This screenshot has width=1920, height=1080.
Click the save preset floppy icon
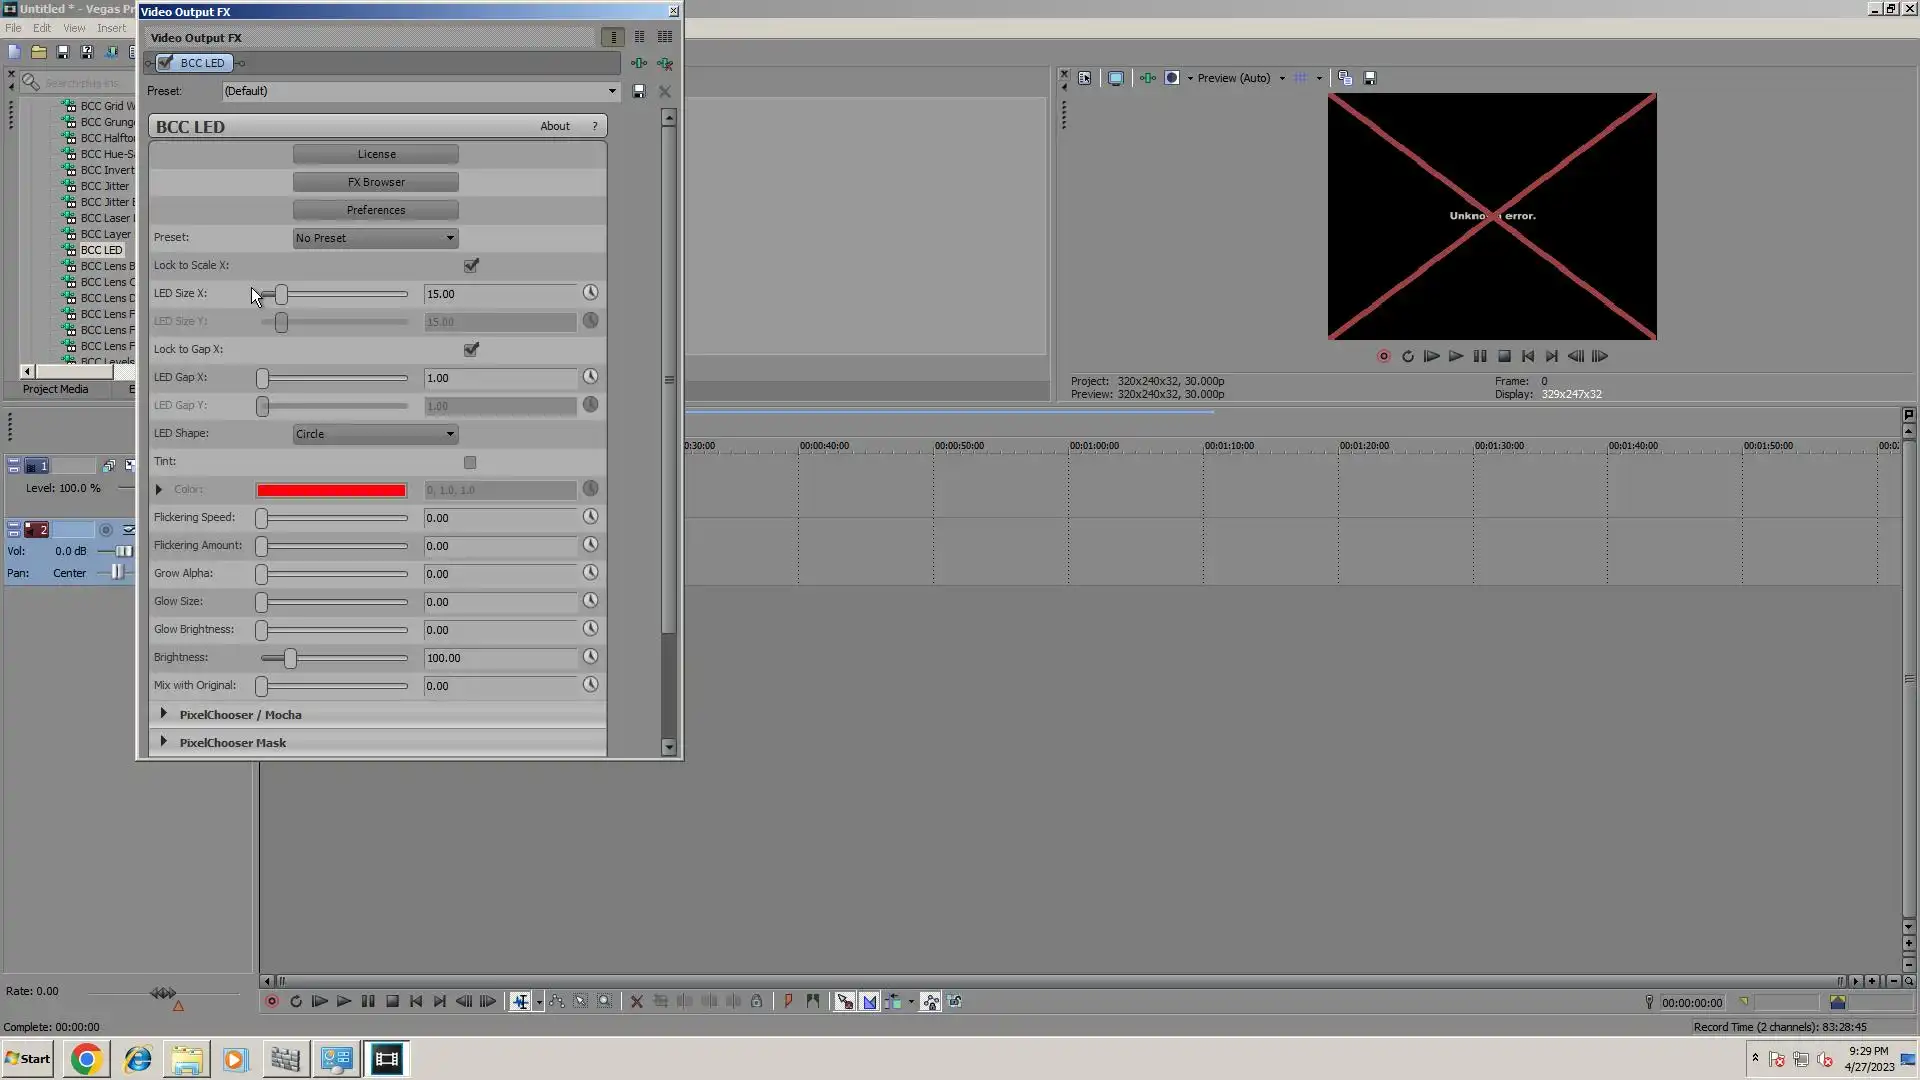639,91
